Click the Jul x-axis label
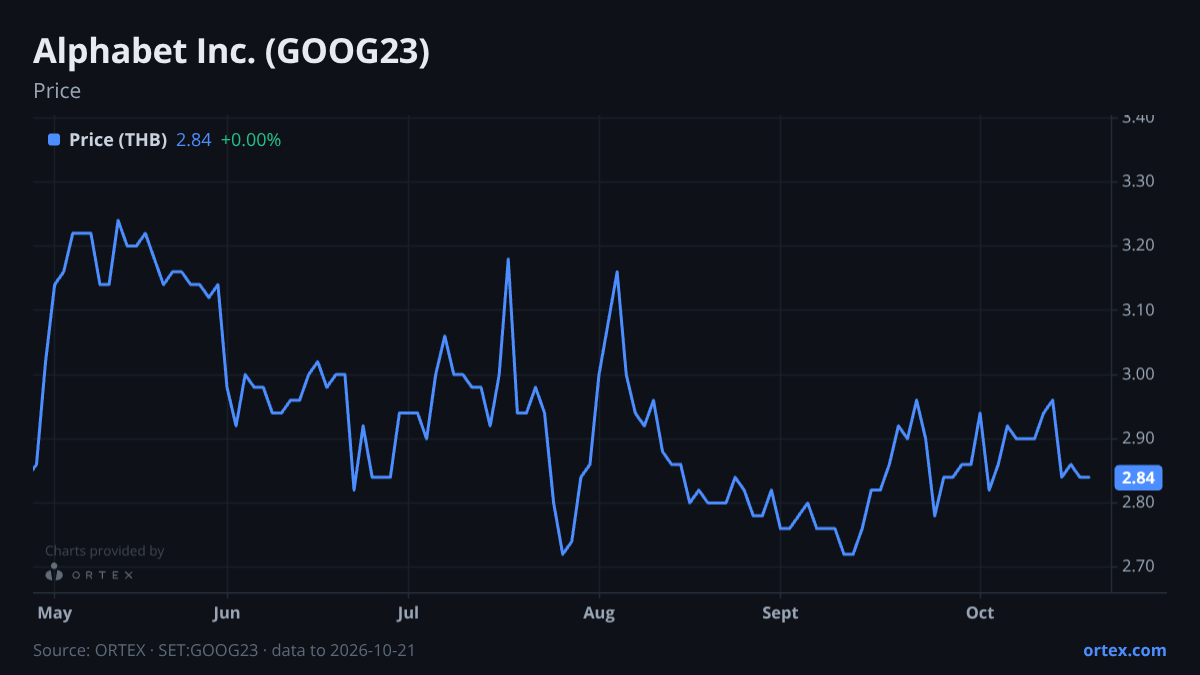 tap(407, 613)
